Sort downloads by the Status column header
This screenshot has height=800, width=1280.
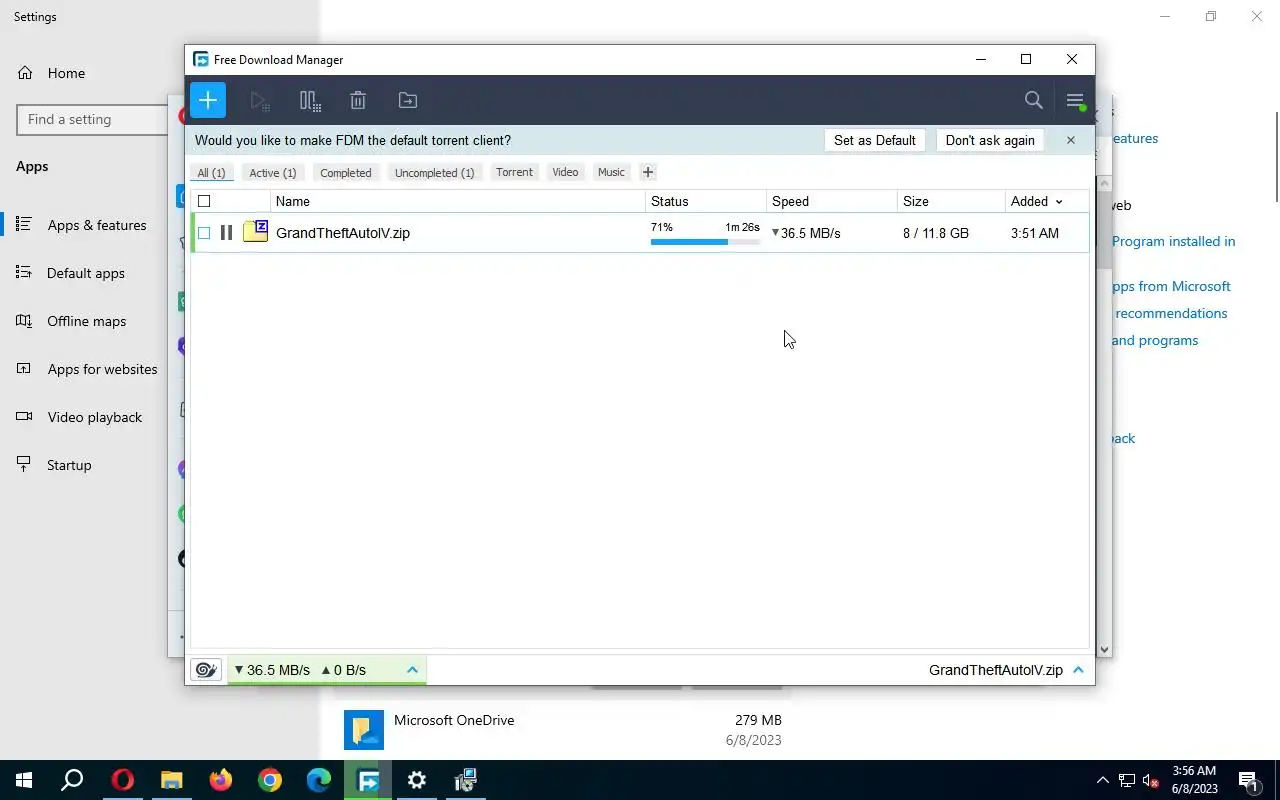coord(706,201)
